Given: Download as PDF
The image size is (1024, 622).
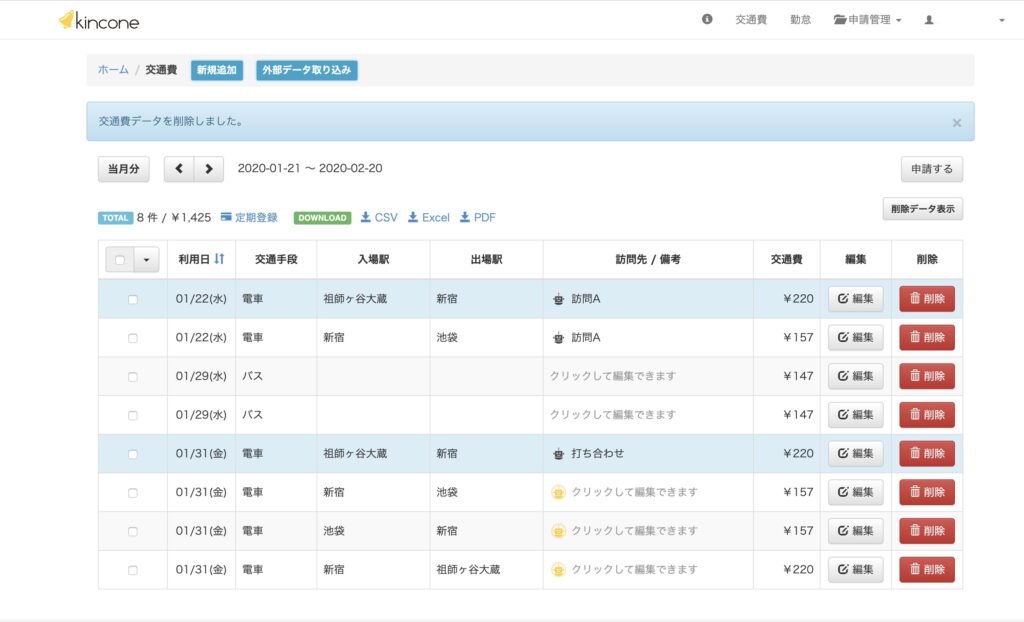Looking at the screenshot, I should point(477,218).
